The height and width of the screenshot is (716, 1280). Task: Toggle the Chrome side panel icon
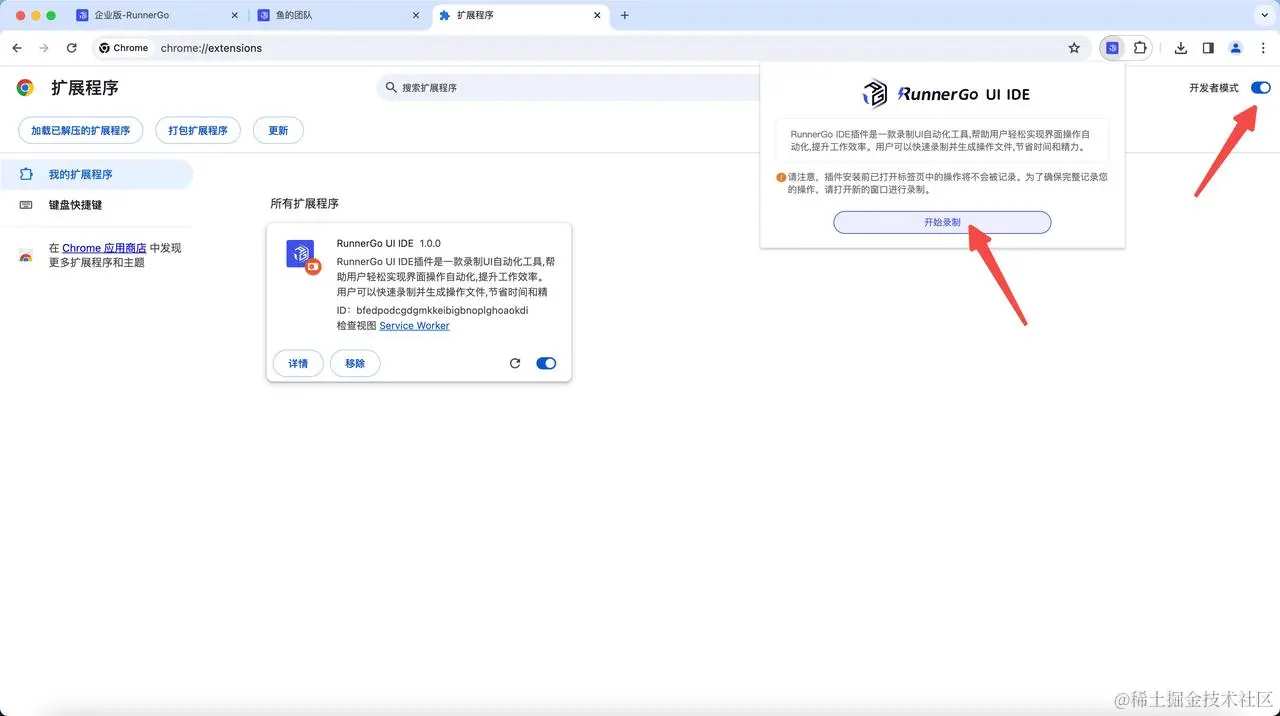click(x=1208, y=48)
